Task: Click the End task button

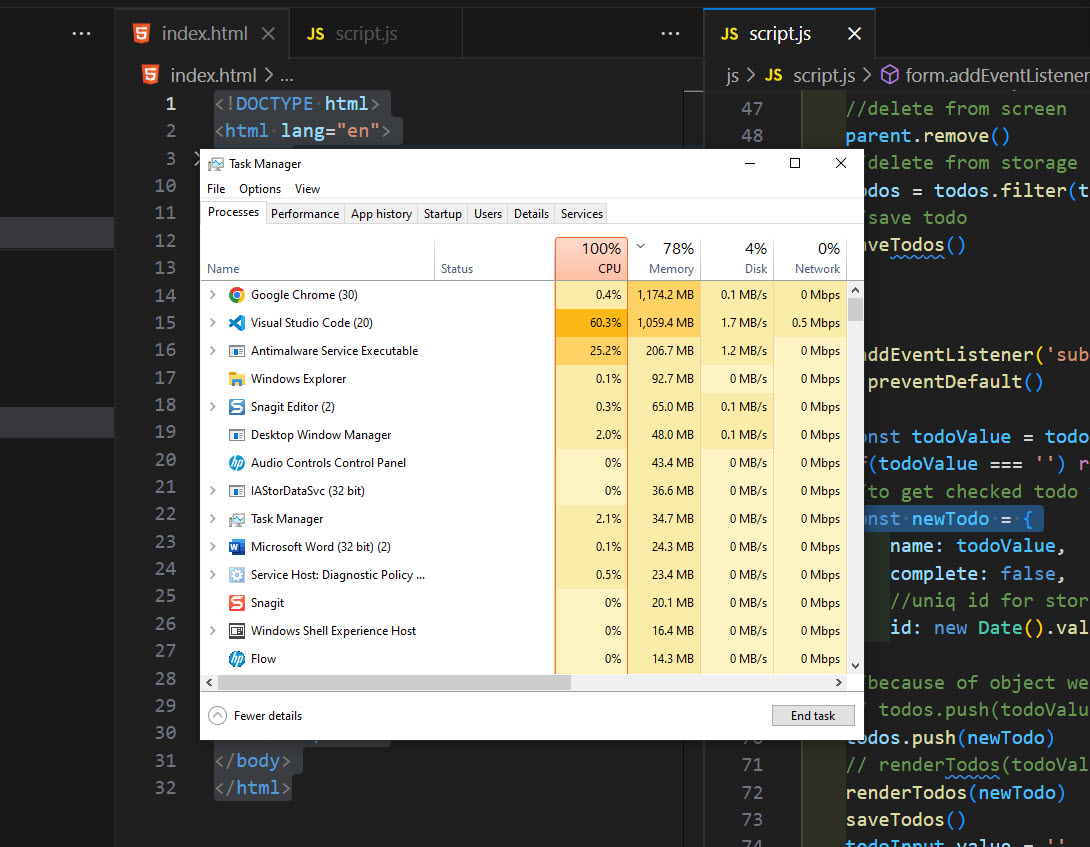Action: (x=813, y=716)
